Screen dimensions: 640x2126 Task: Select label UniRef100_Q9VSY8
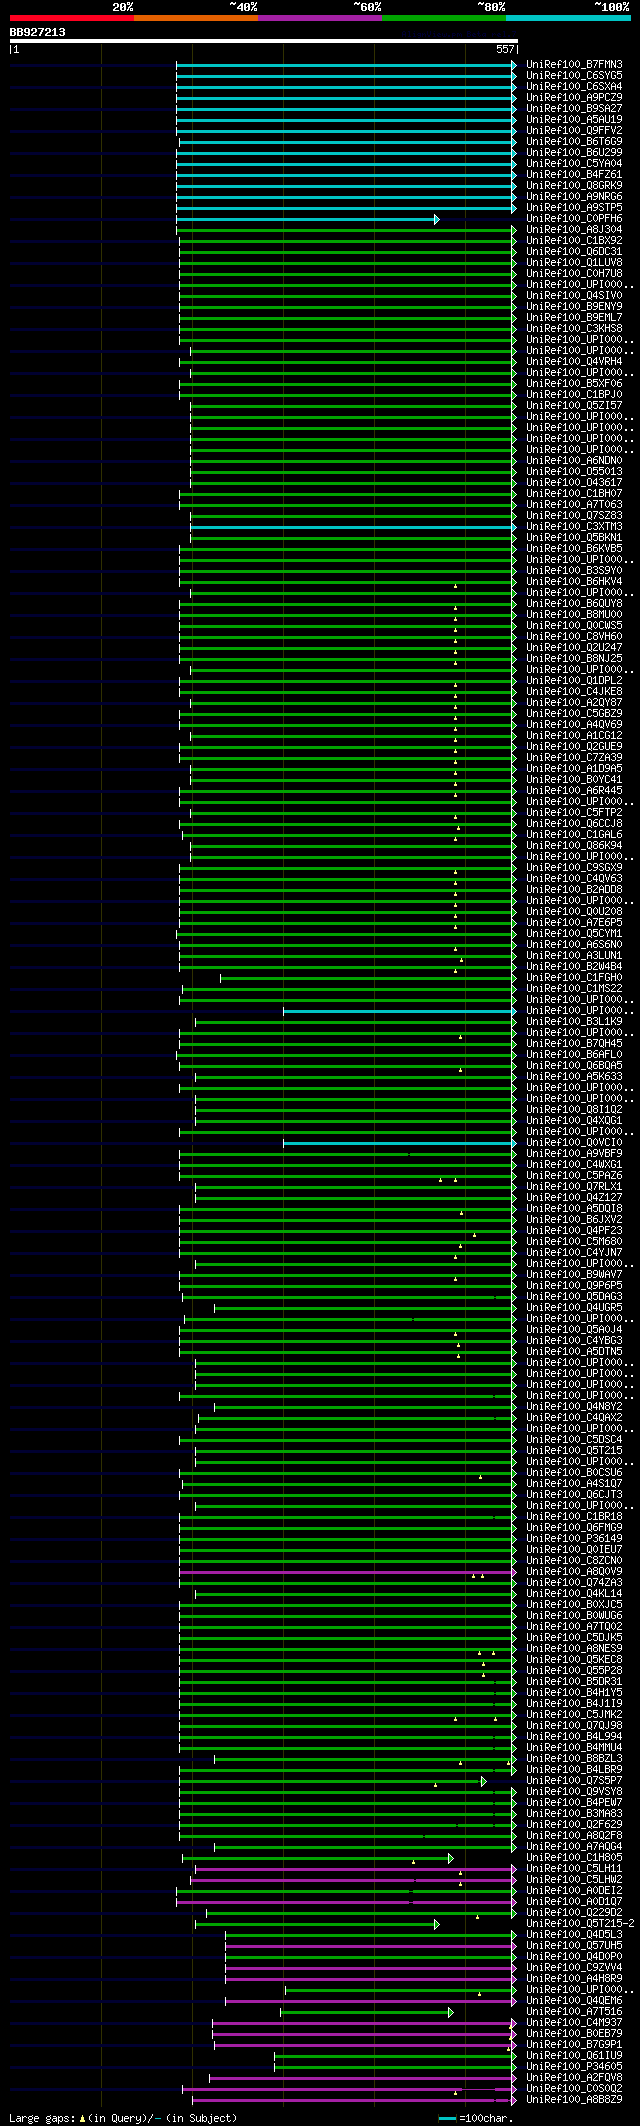(x=574, y=1792)
